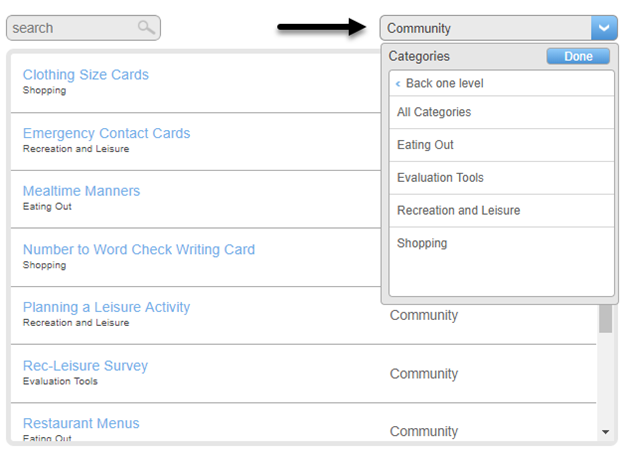This screenshot has width=624, height=453.
Task: Click the Done button
Action: tap(578, 56)
